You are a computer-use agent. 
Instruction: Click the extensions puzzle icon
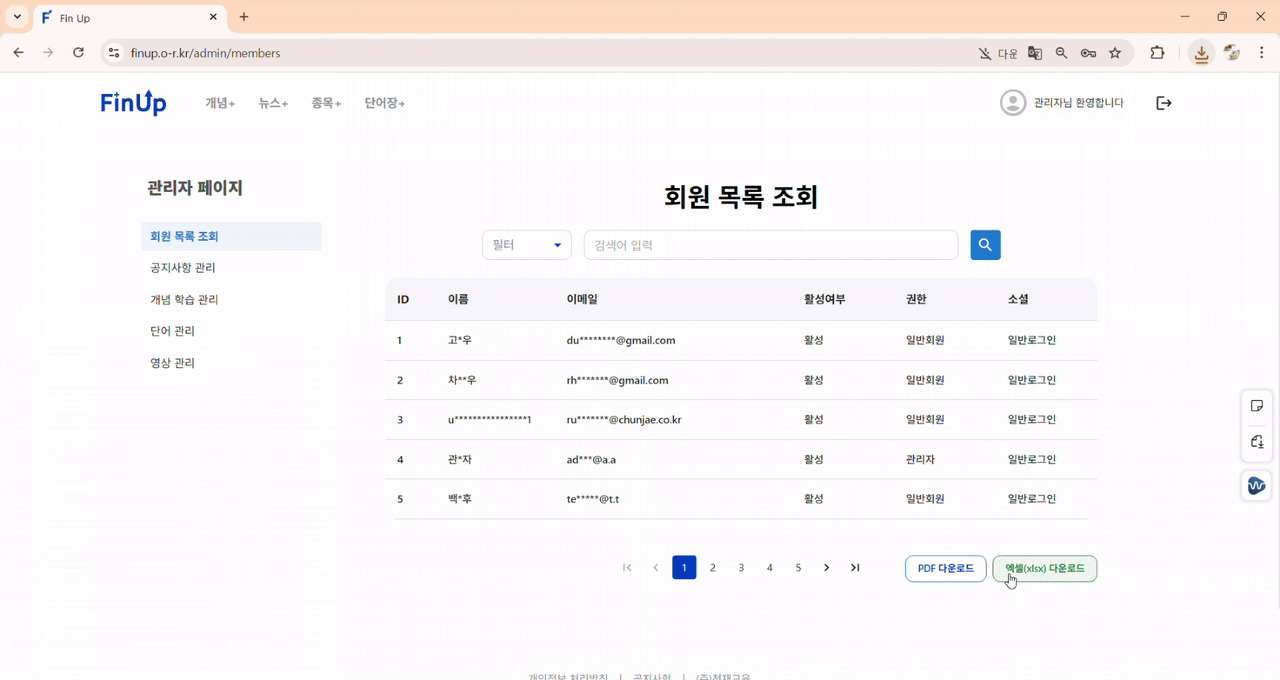(x=1157, y=52)
